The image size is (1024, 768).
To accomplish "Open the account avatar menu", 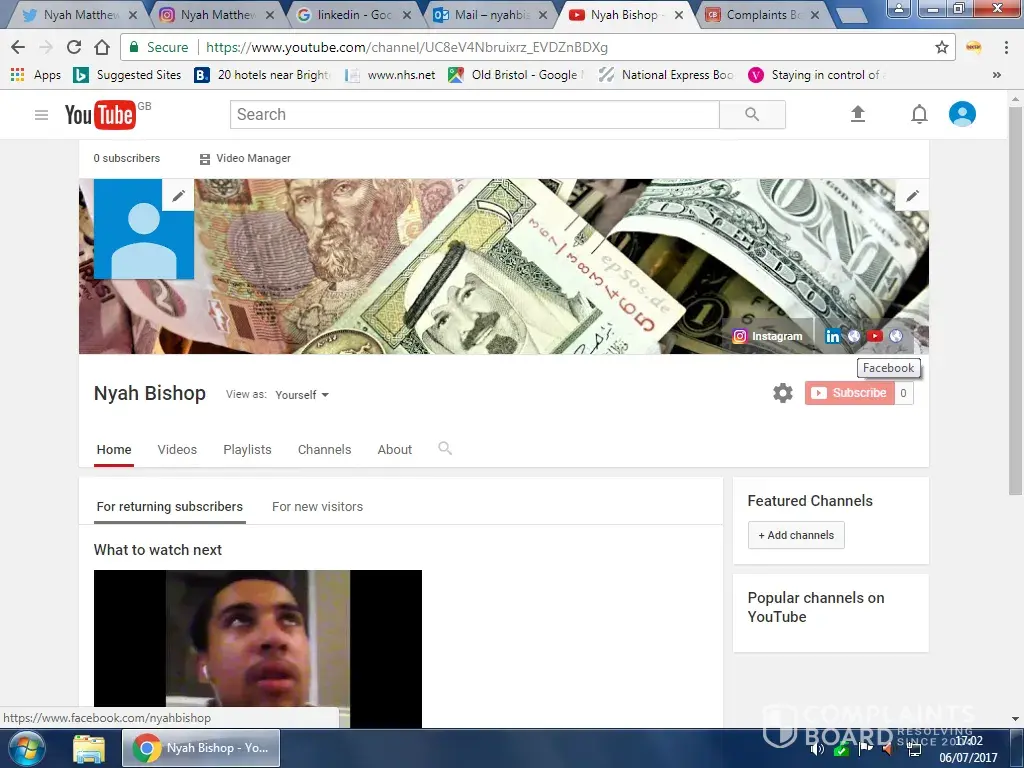I will coord(962,115).
